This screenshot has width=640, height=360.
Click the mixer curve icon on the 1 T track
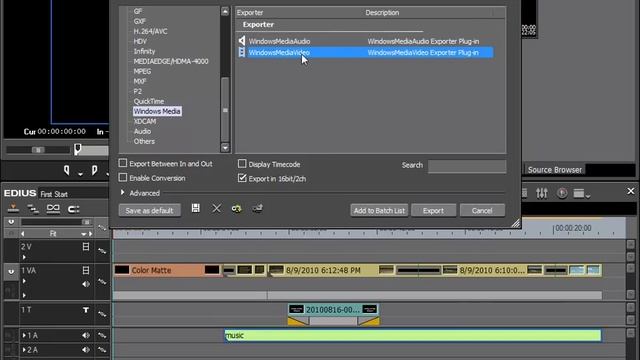click(x=102, y=314)
